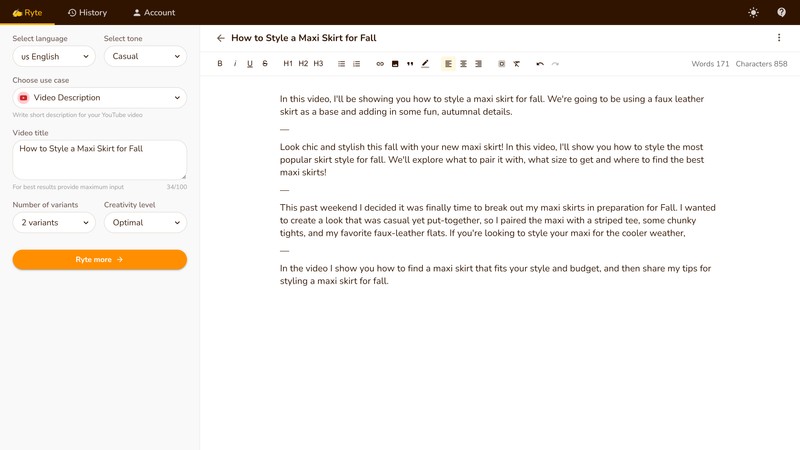Click the bulleted list icon
The width and height of the screenshot is (800, 450).
tap(342, 64)
